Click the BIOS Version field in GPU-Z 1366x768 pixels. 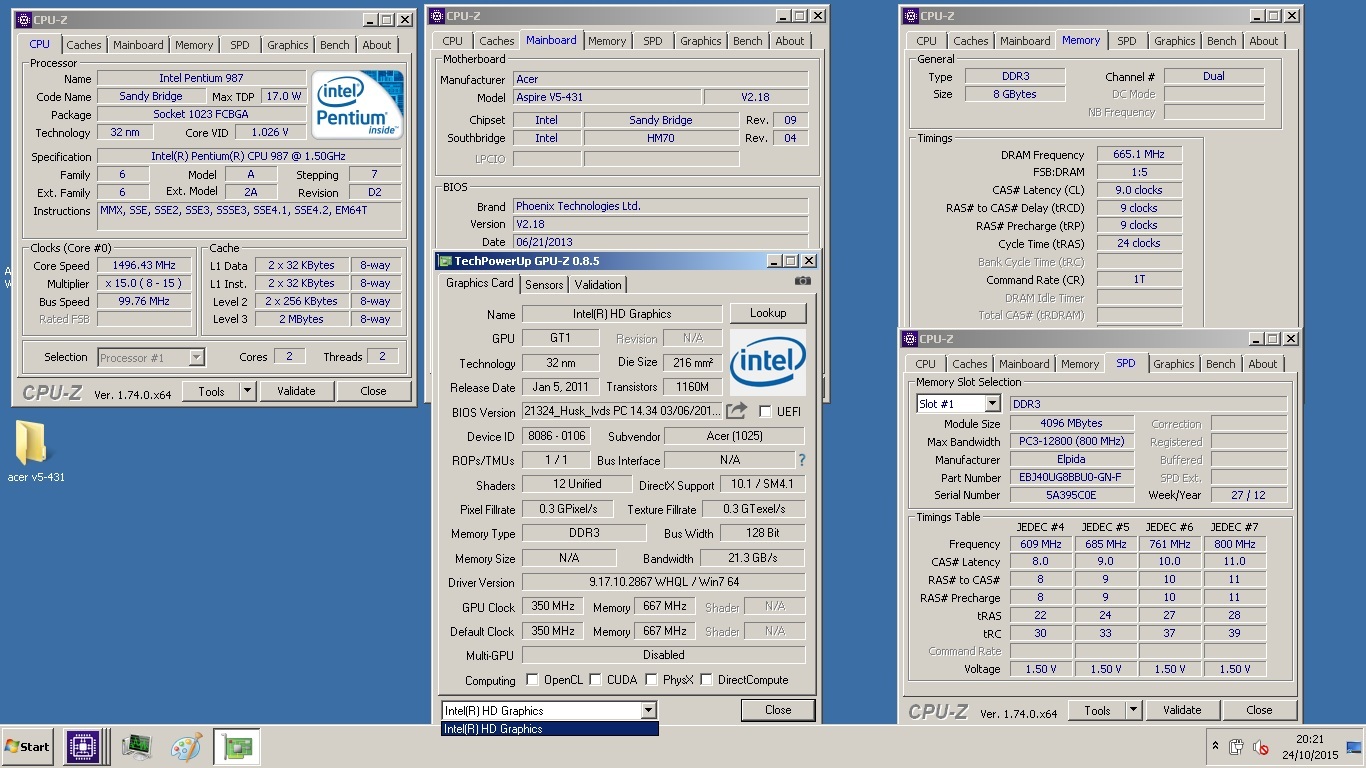(x=621, y=411)
